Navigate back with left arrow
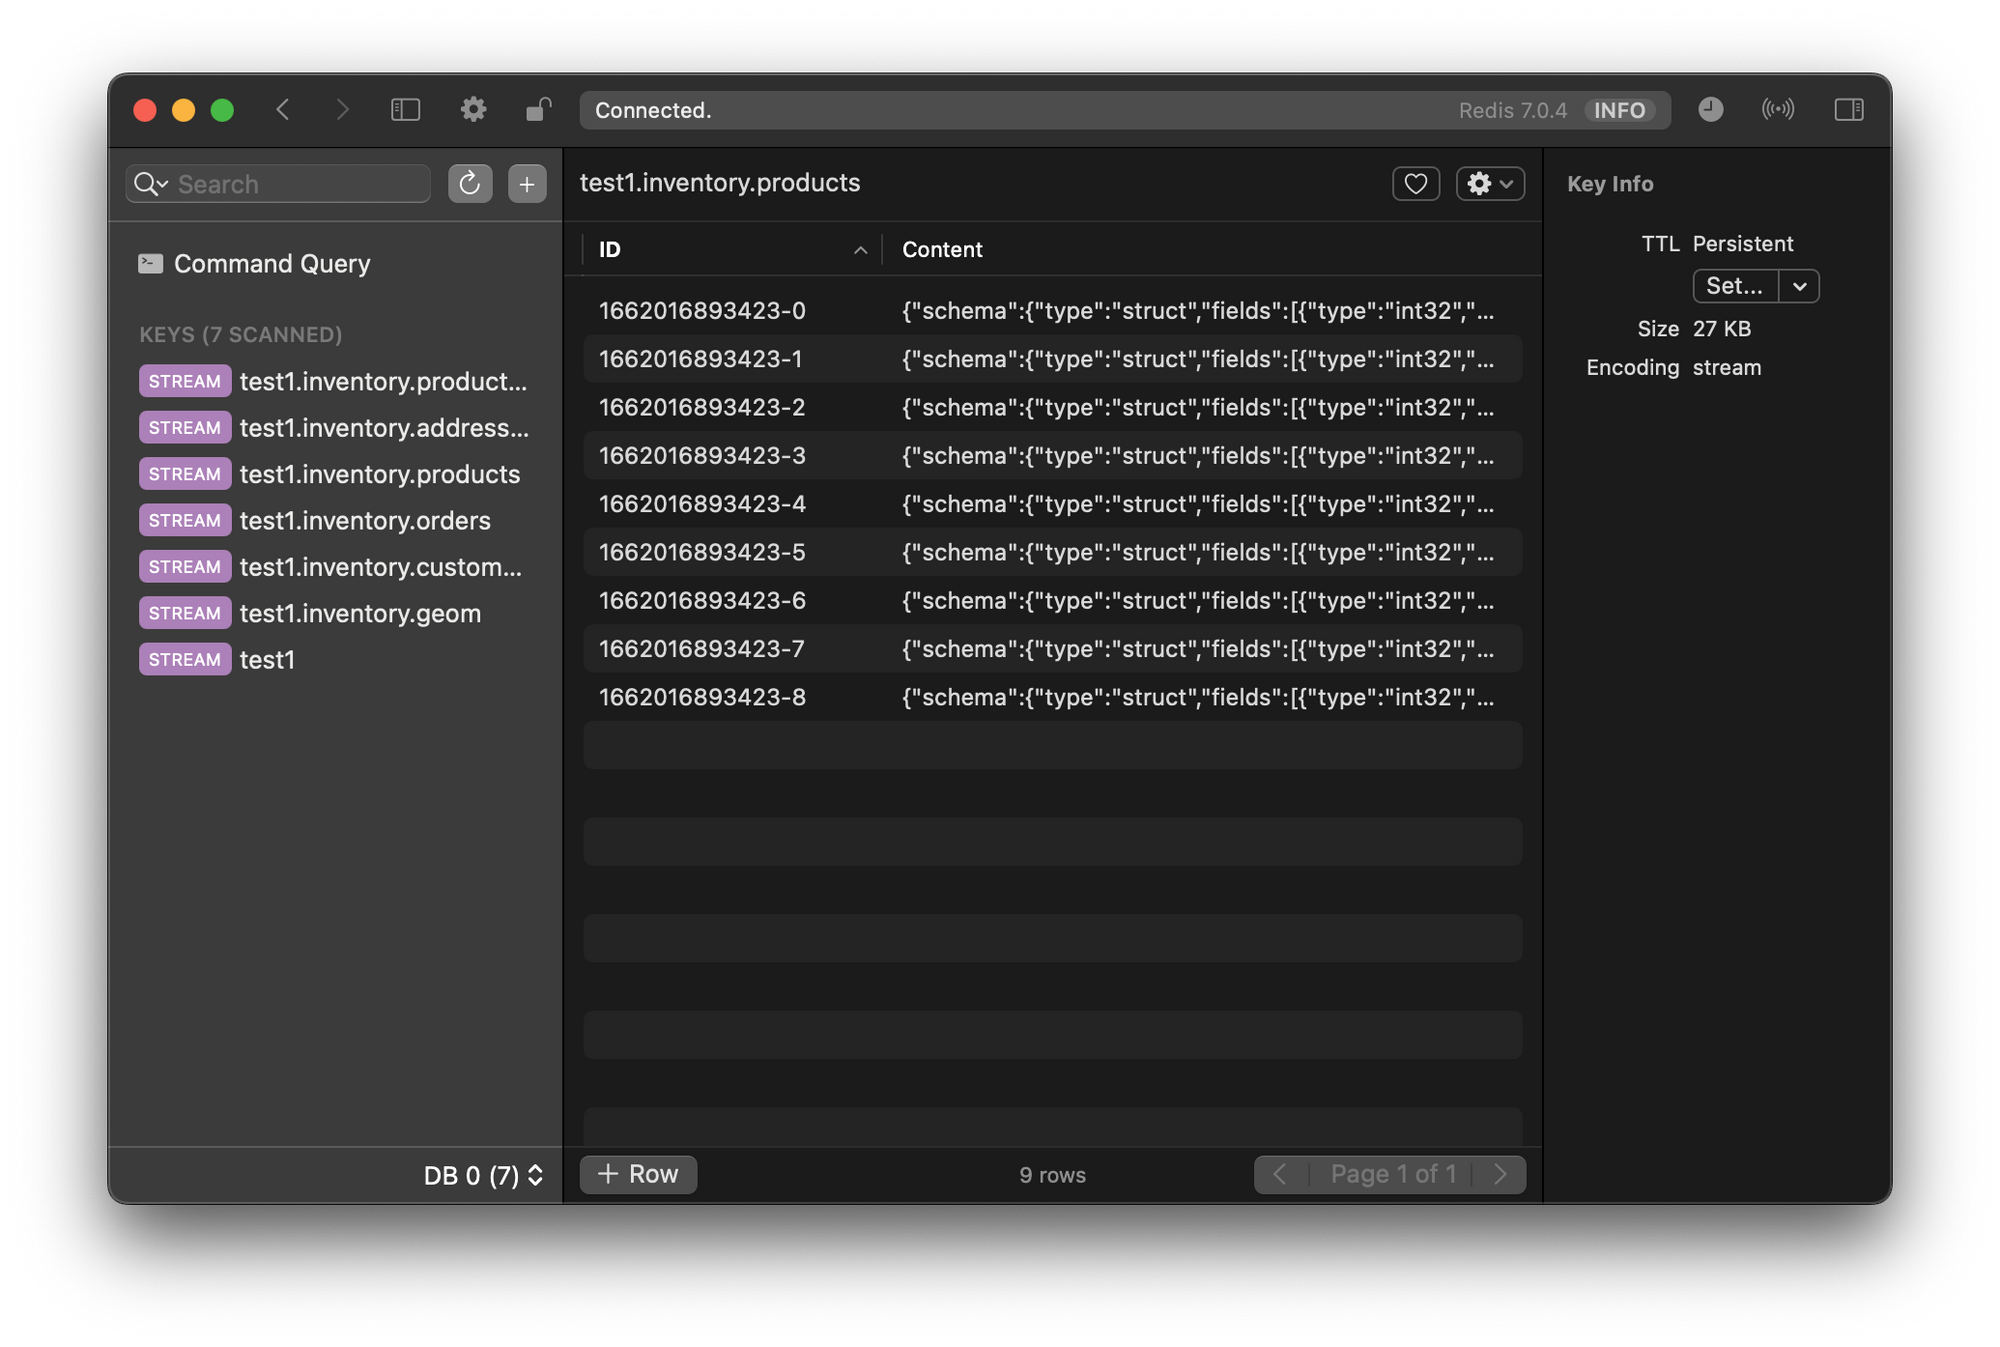The image size is (2000, 1347). [x=283, y=110]
